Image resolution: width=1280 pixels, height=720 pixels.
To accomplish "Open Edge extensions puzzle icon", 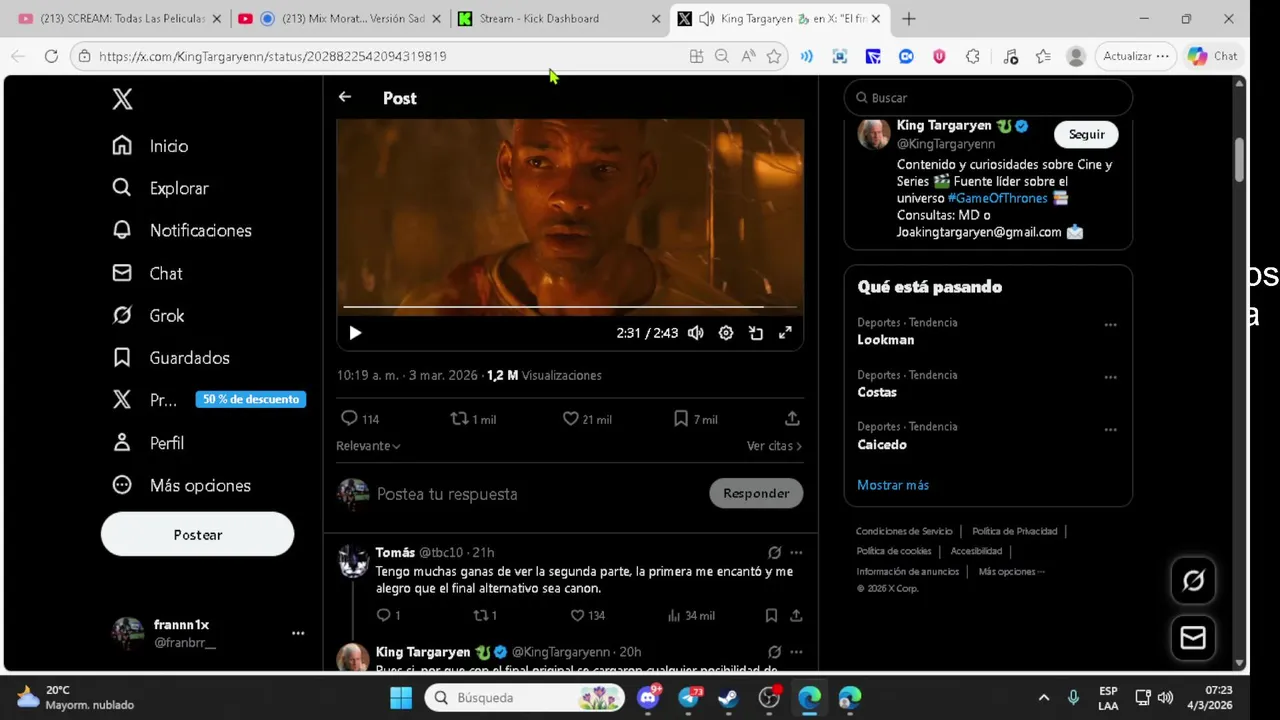I will [972, 56].
